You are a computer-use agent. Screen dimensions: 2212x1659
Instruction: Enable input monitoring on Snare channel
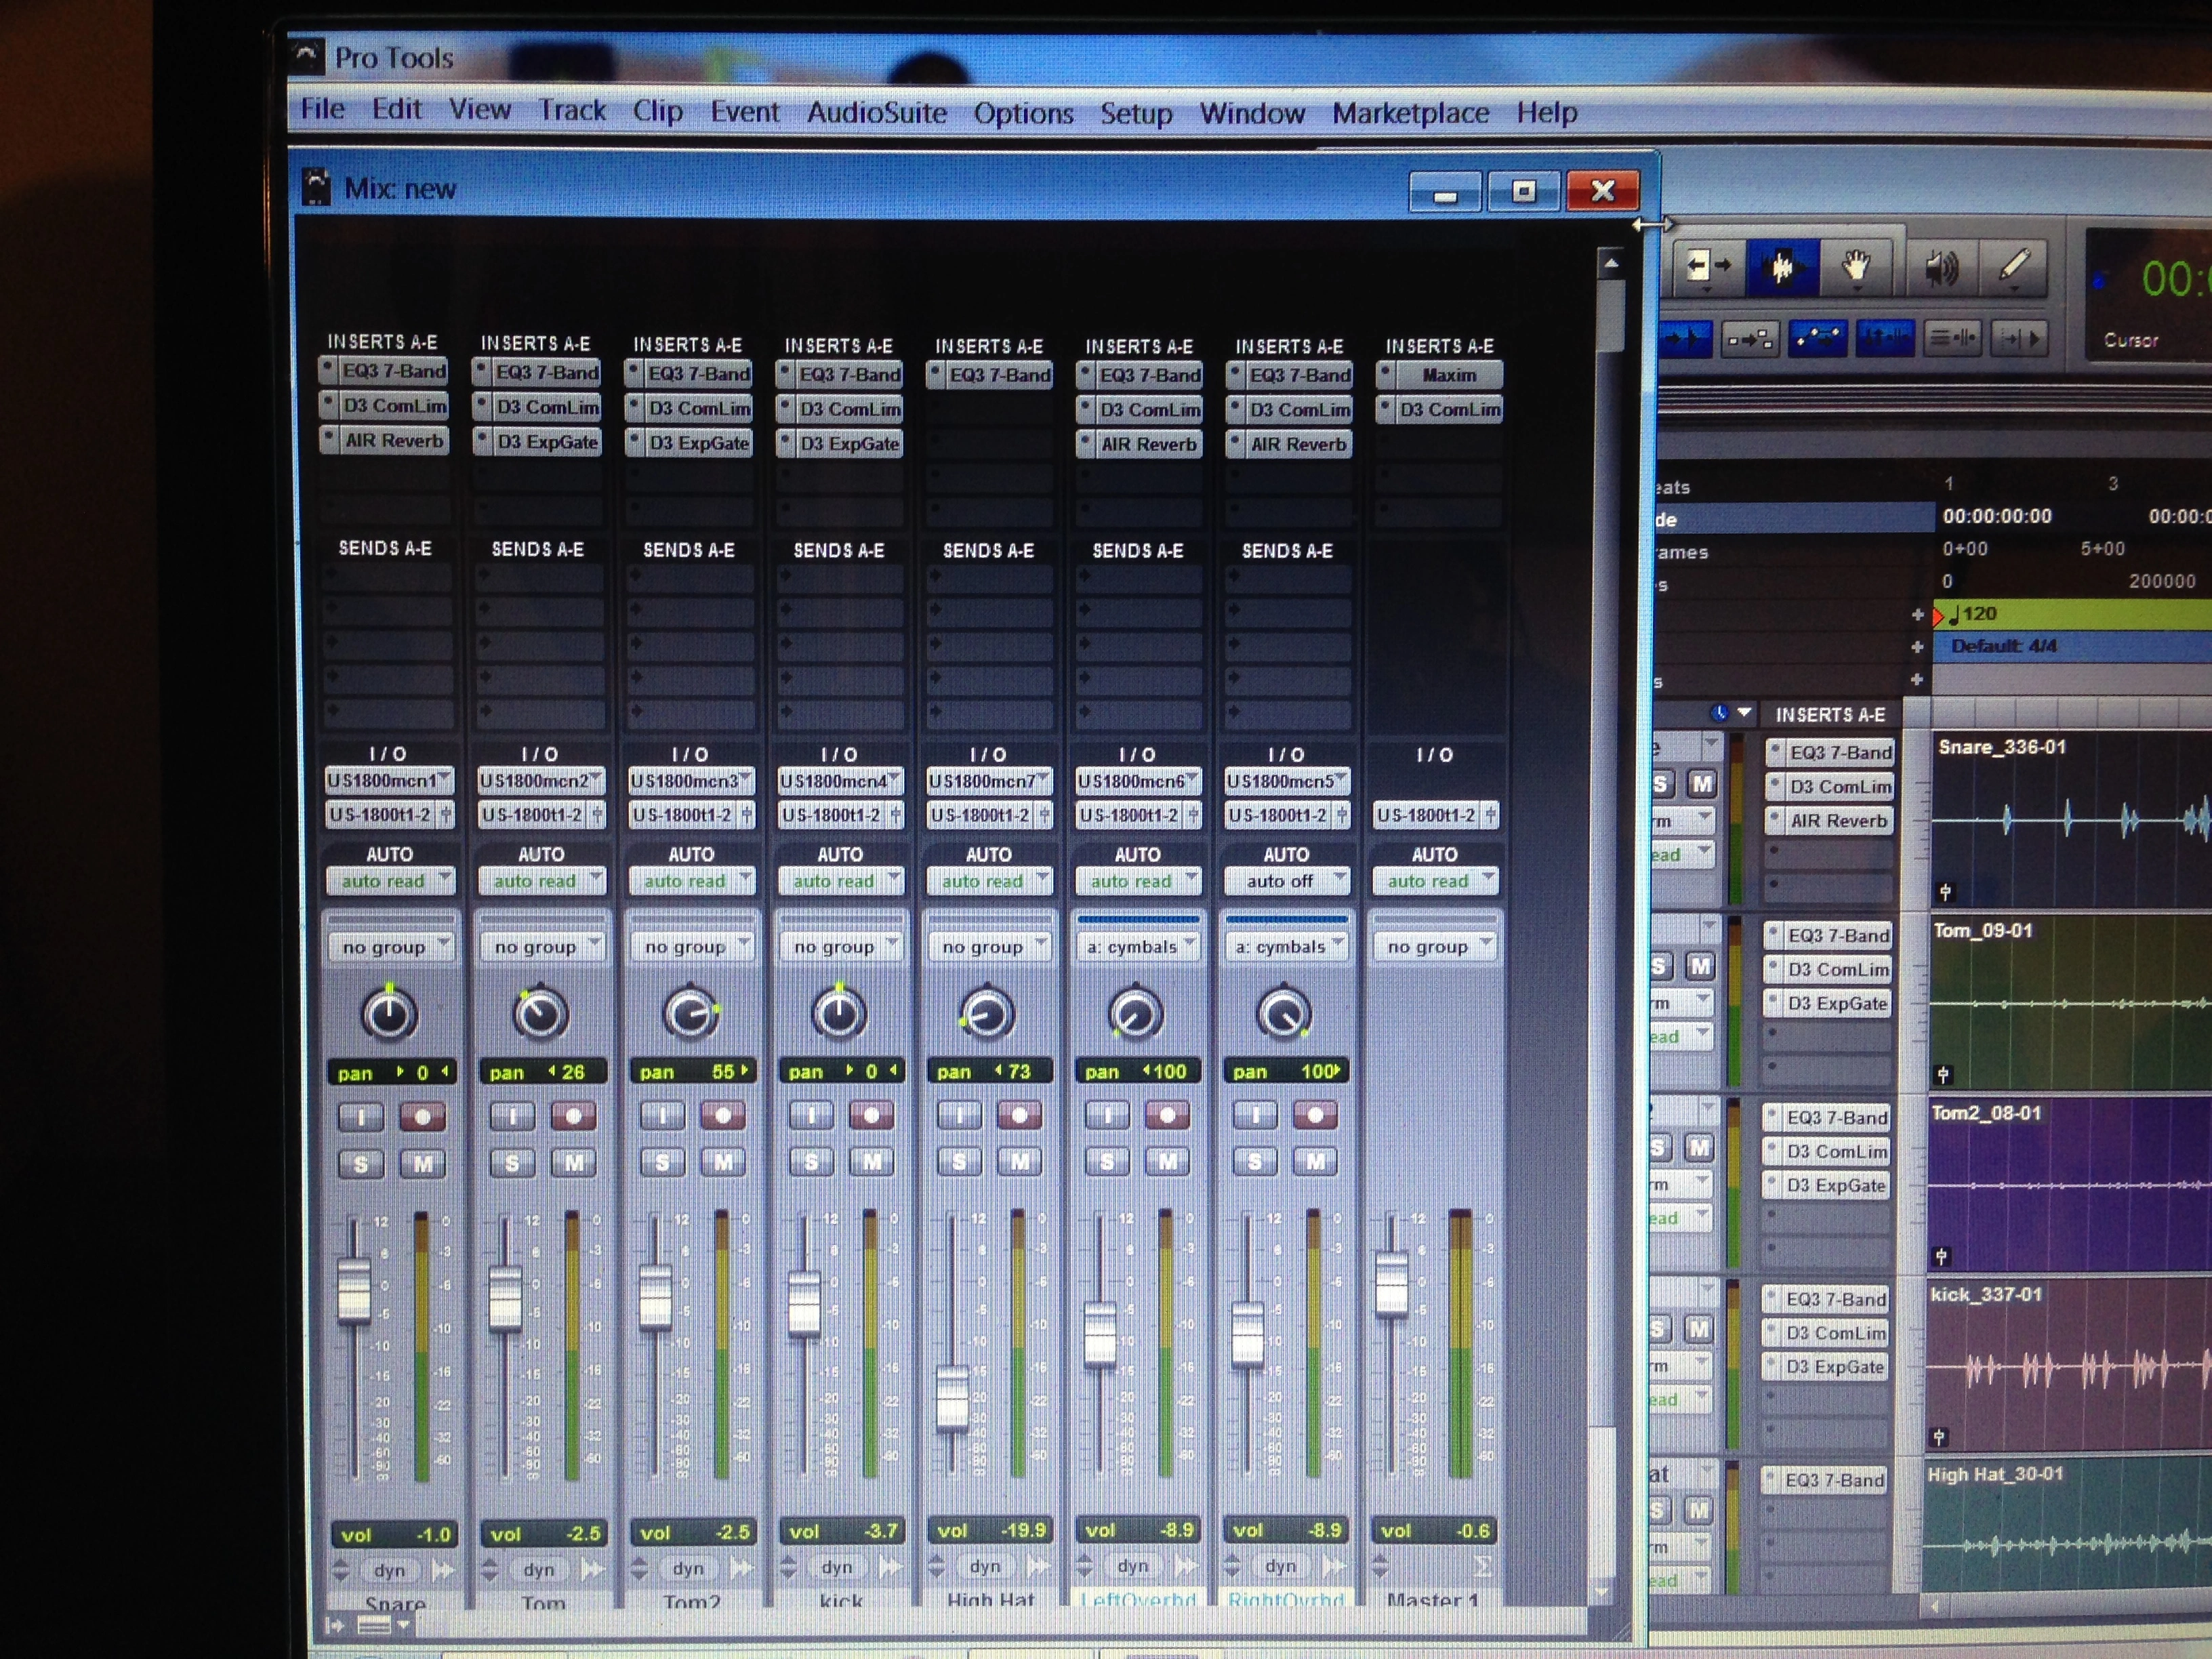[x=361, y=1117]
